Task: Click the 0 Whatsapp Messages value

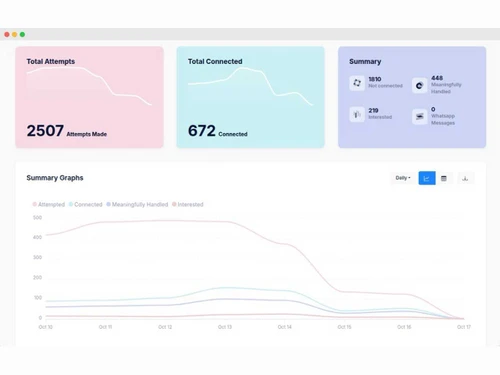Action: 433,109
